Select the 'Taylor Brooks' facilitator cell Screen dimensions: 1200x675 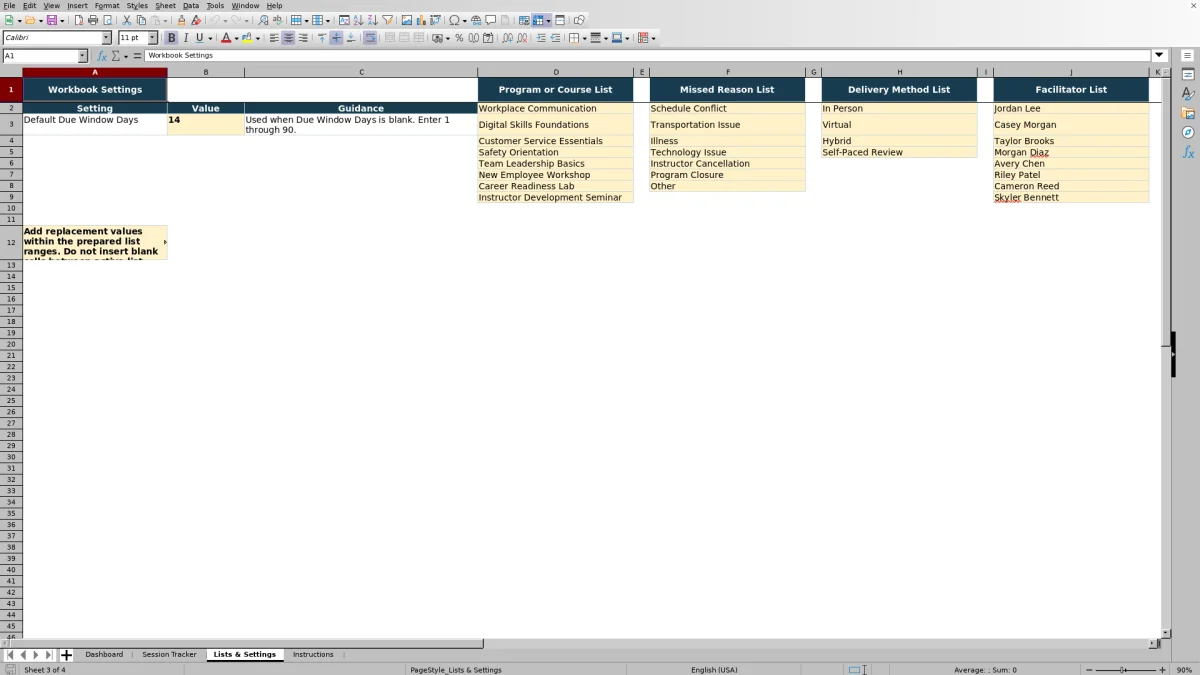click(1071, 141)
